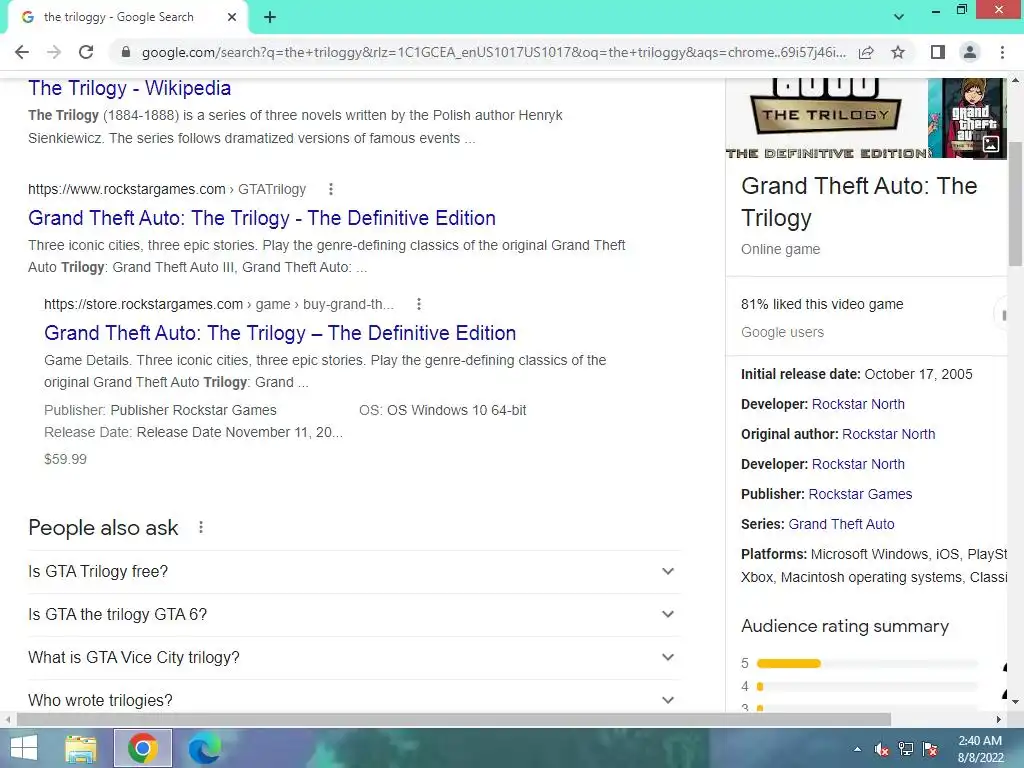Viewport: 1024px width, 768px height.
Task: Click the scroll left arrow
Action: 7,720
